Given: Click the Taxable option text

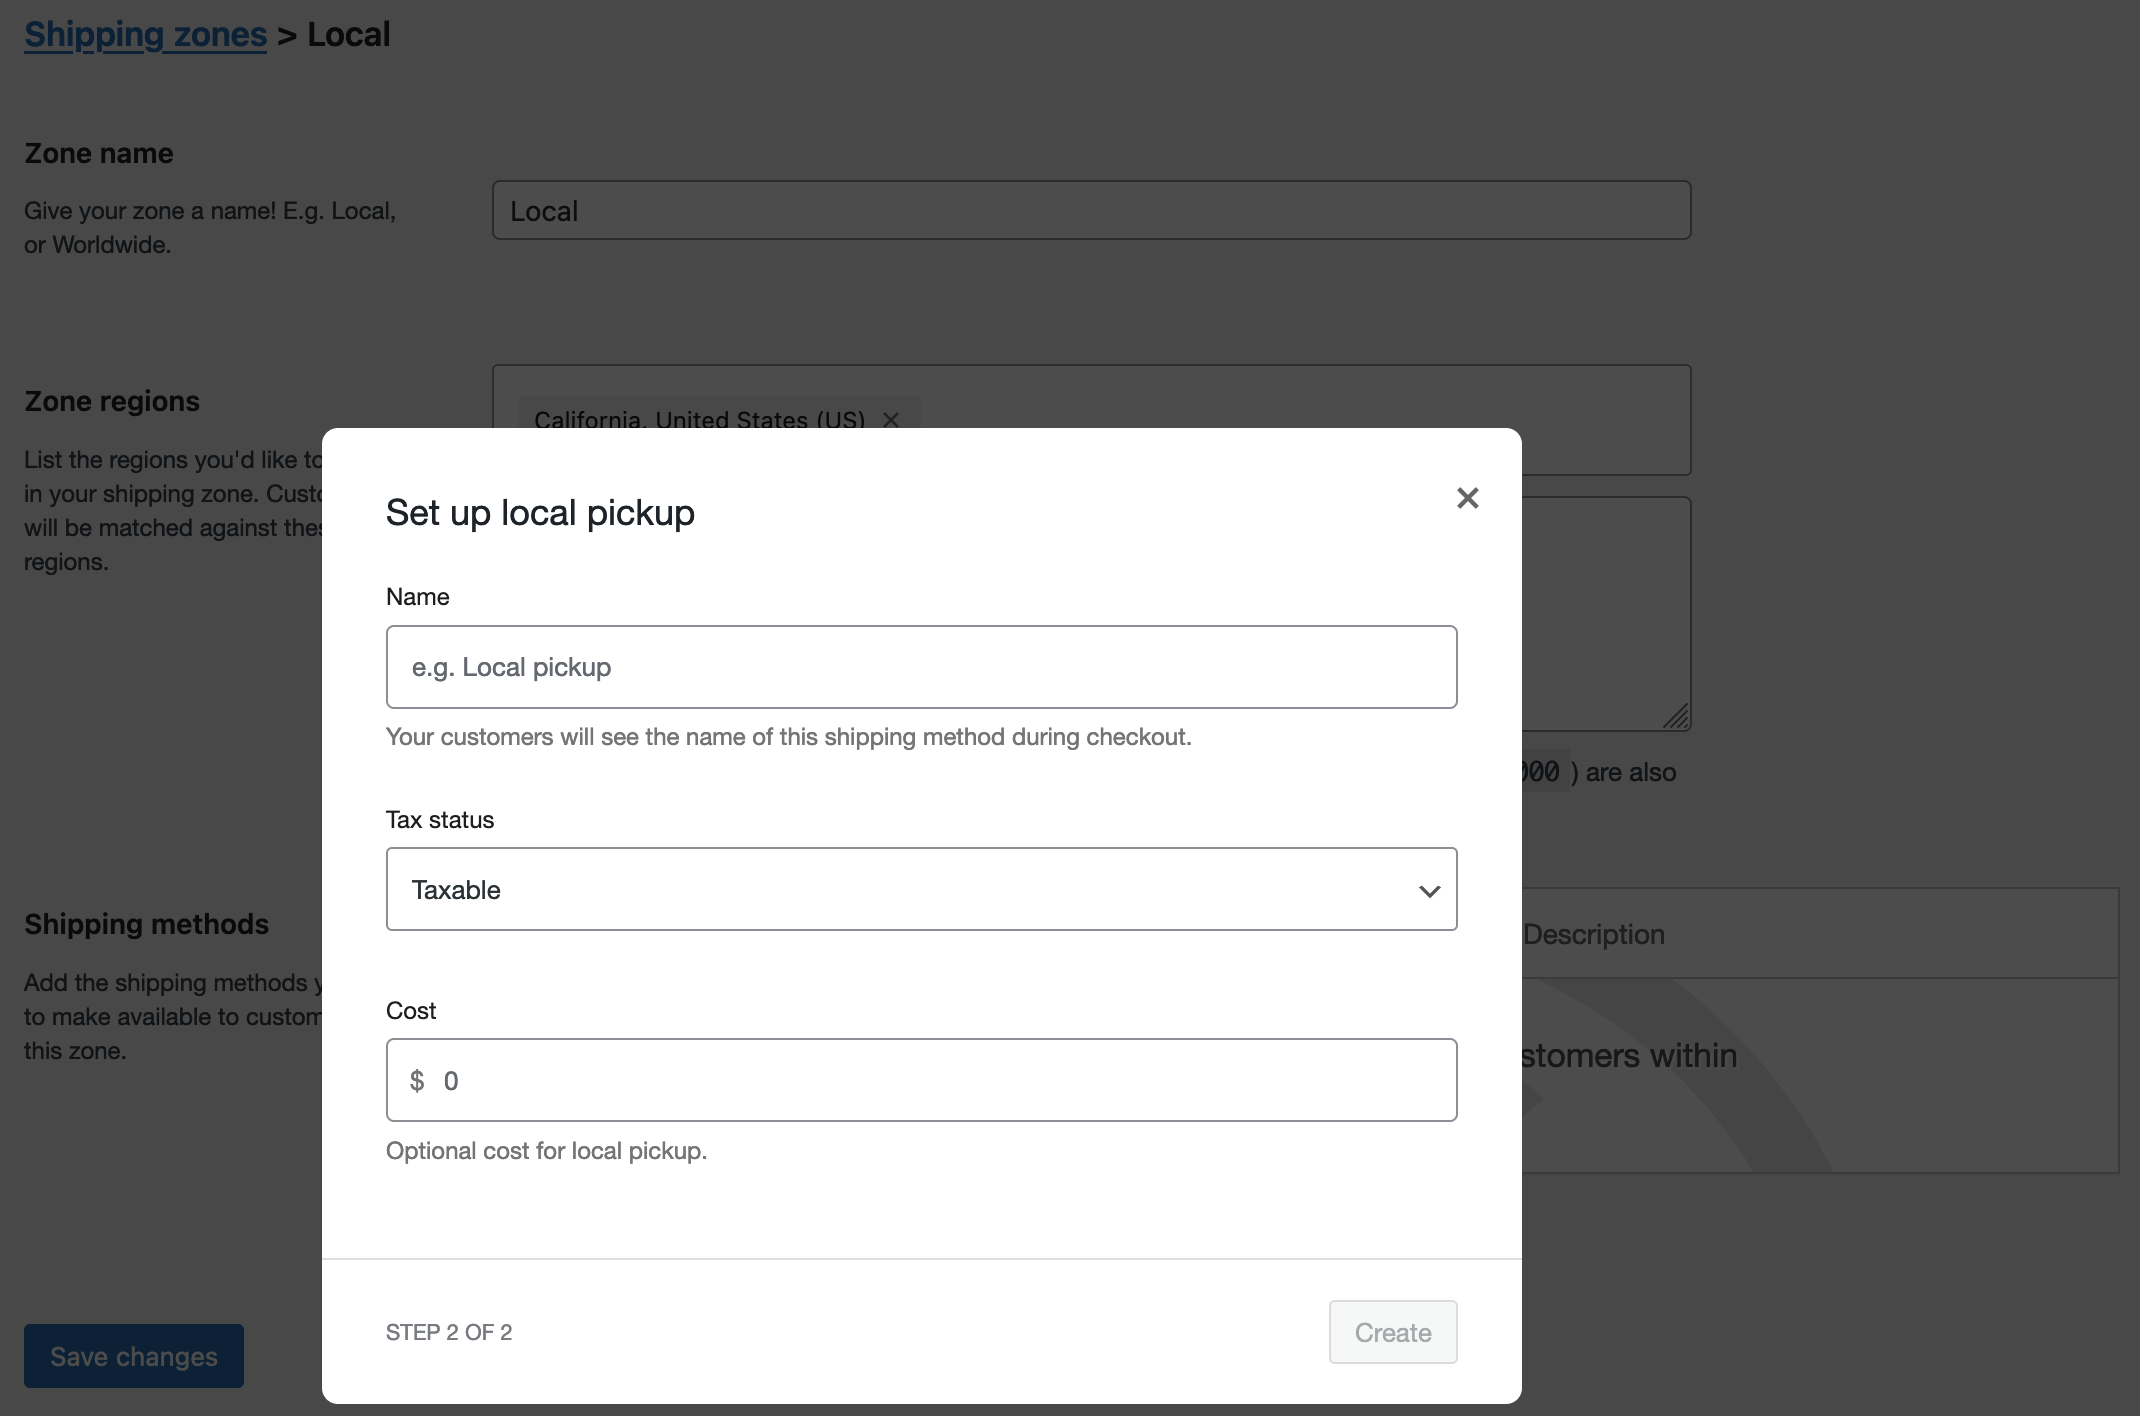Looking at the screenshot, I should (x=456, y=889).
